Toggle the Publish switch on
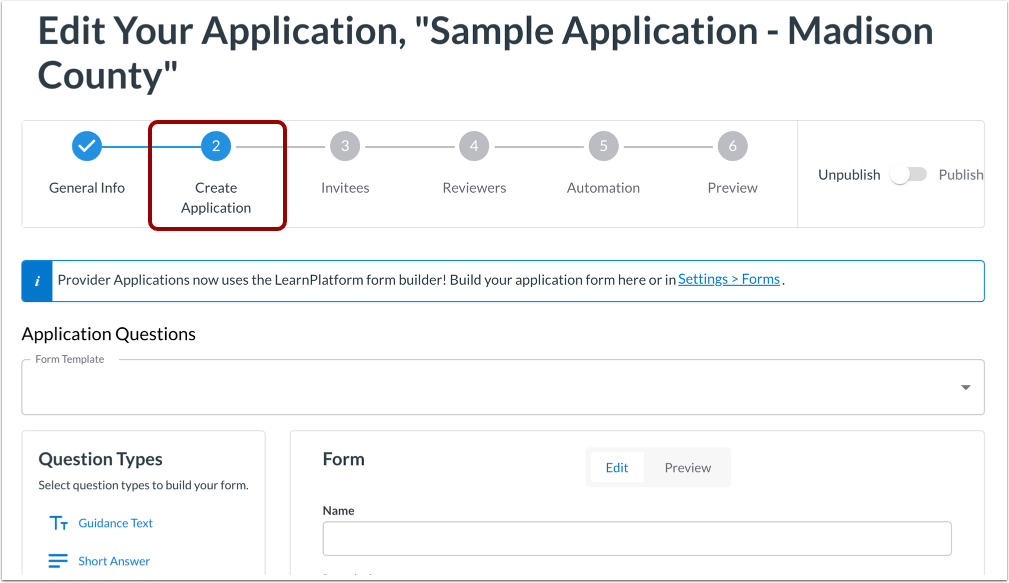Image resolution: width=1009 pixels, height=583 pixels. [x=908, y=174]
